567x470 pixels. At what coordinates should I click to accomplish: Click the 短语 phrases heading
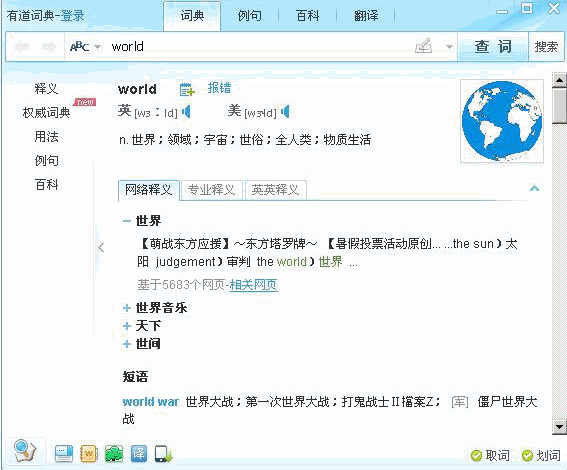[135, 377]
